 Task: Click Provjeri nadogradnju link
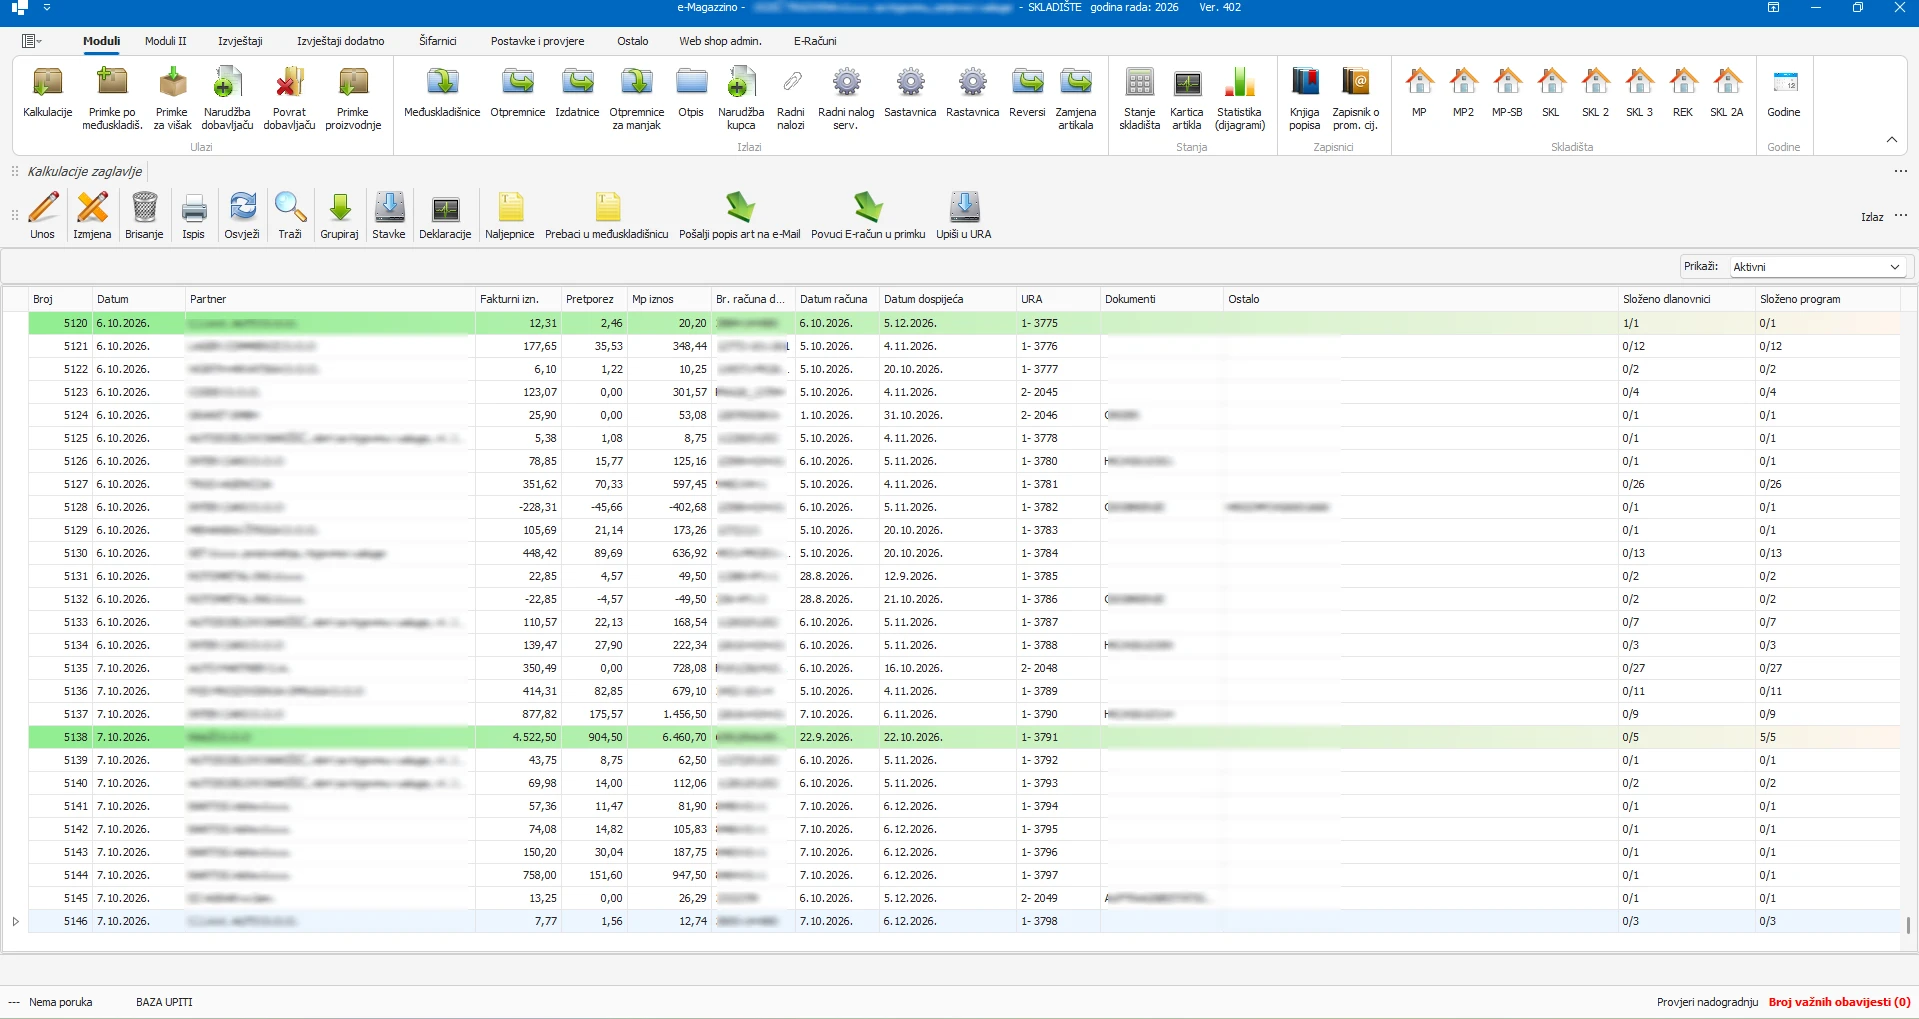click(1707, 1002)
